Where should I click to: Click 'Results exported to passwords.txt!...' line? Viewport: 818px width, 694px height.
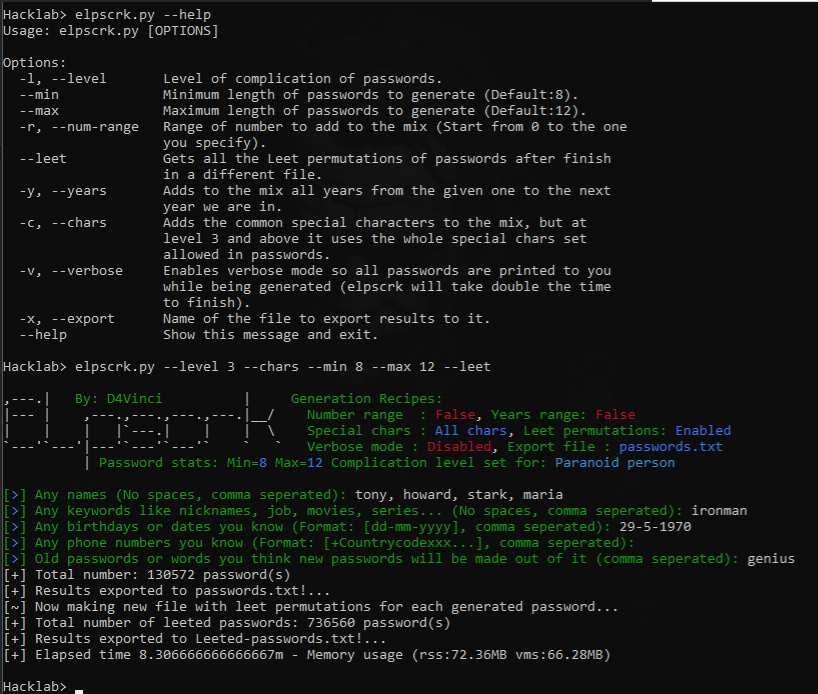(x=166, y=591)
